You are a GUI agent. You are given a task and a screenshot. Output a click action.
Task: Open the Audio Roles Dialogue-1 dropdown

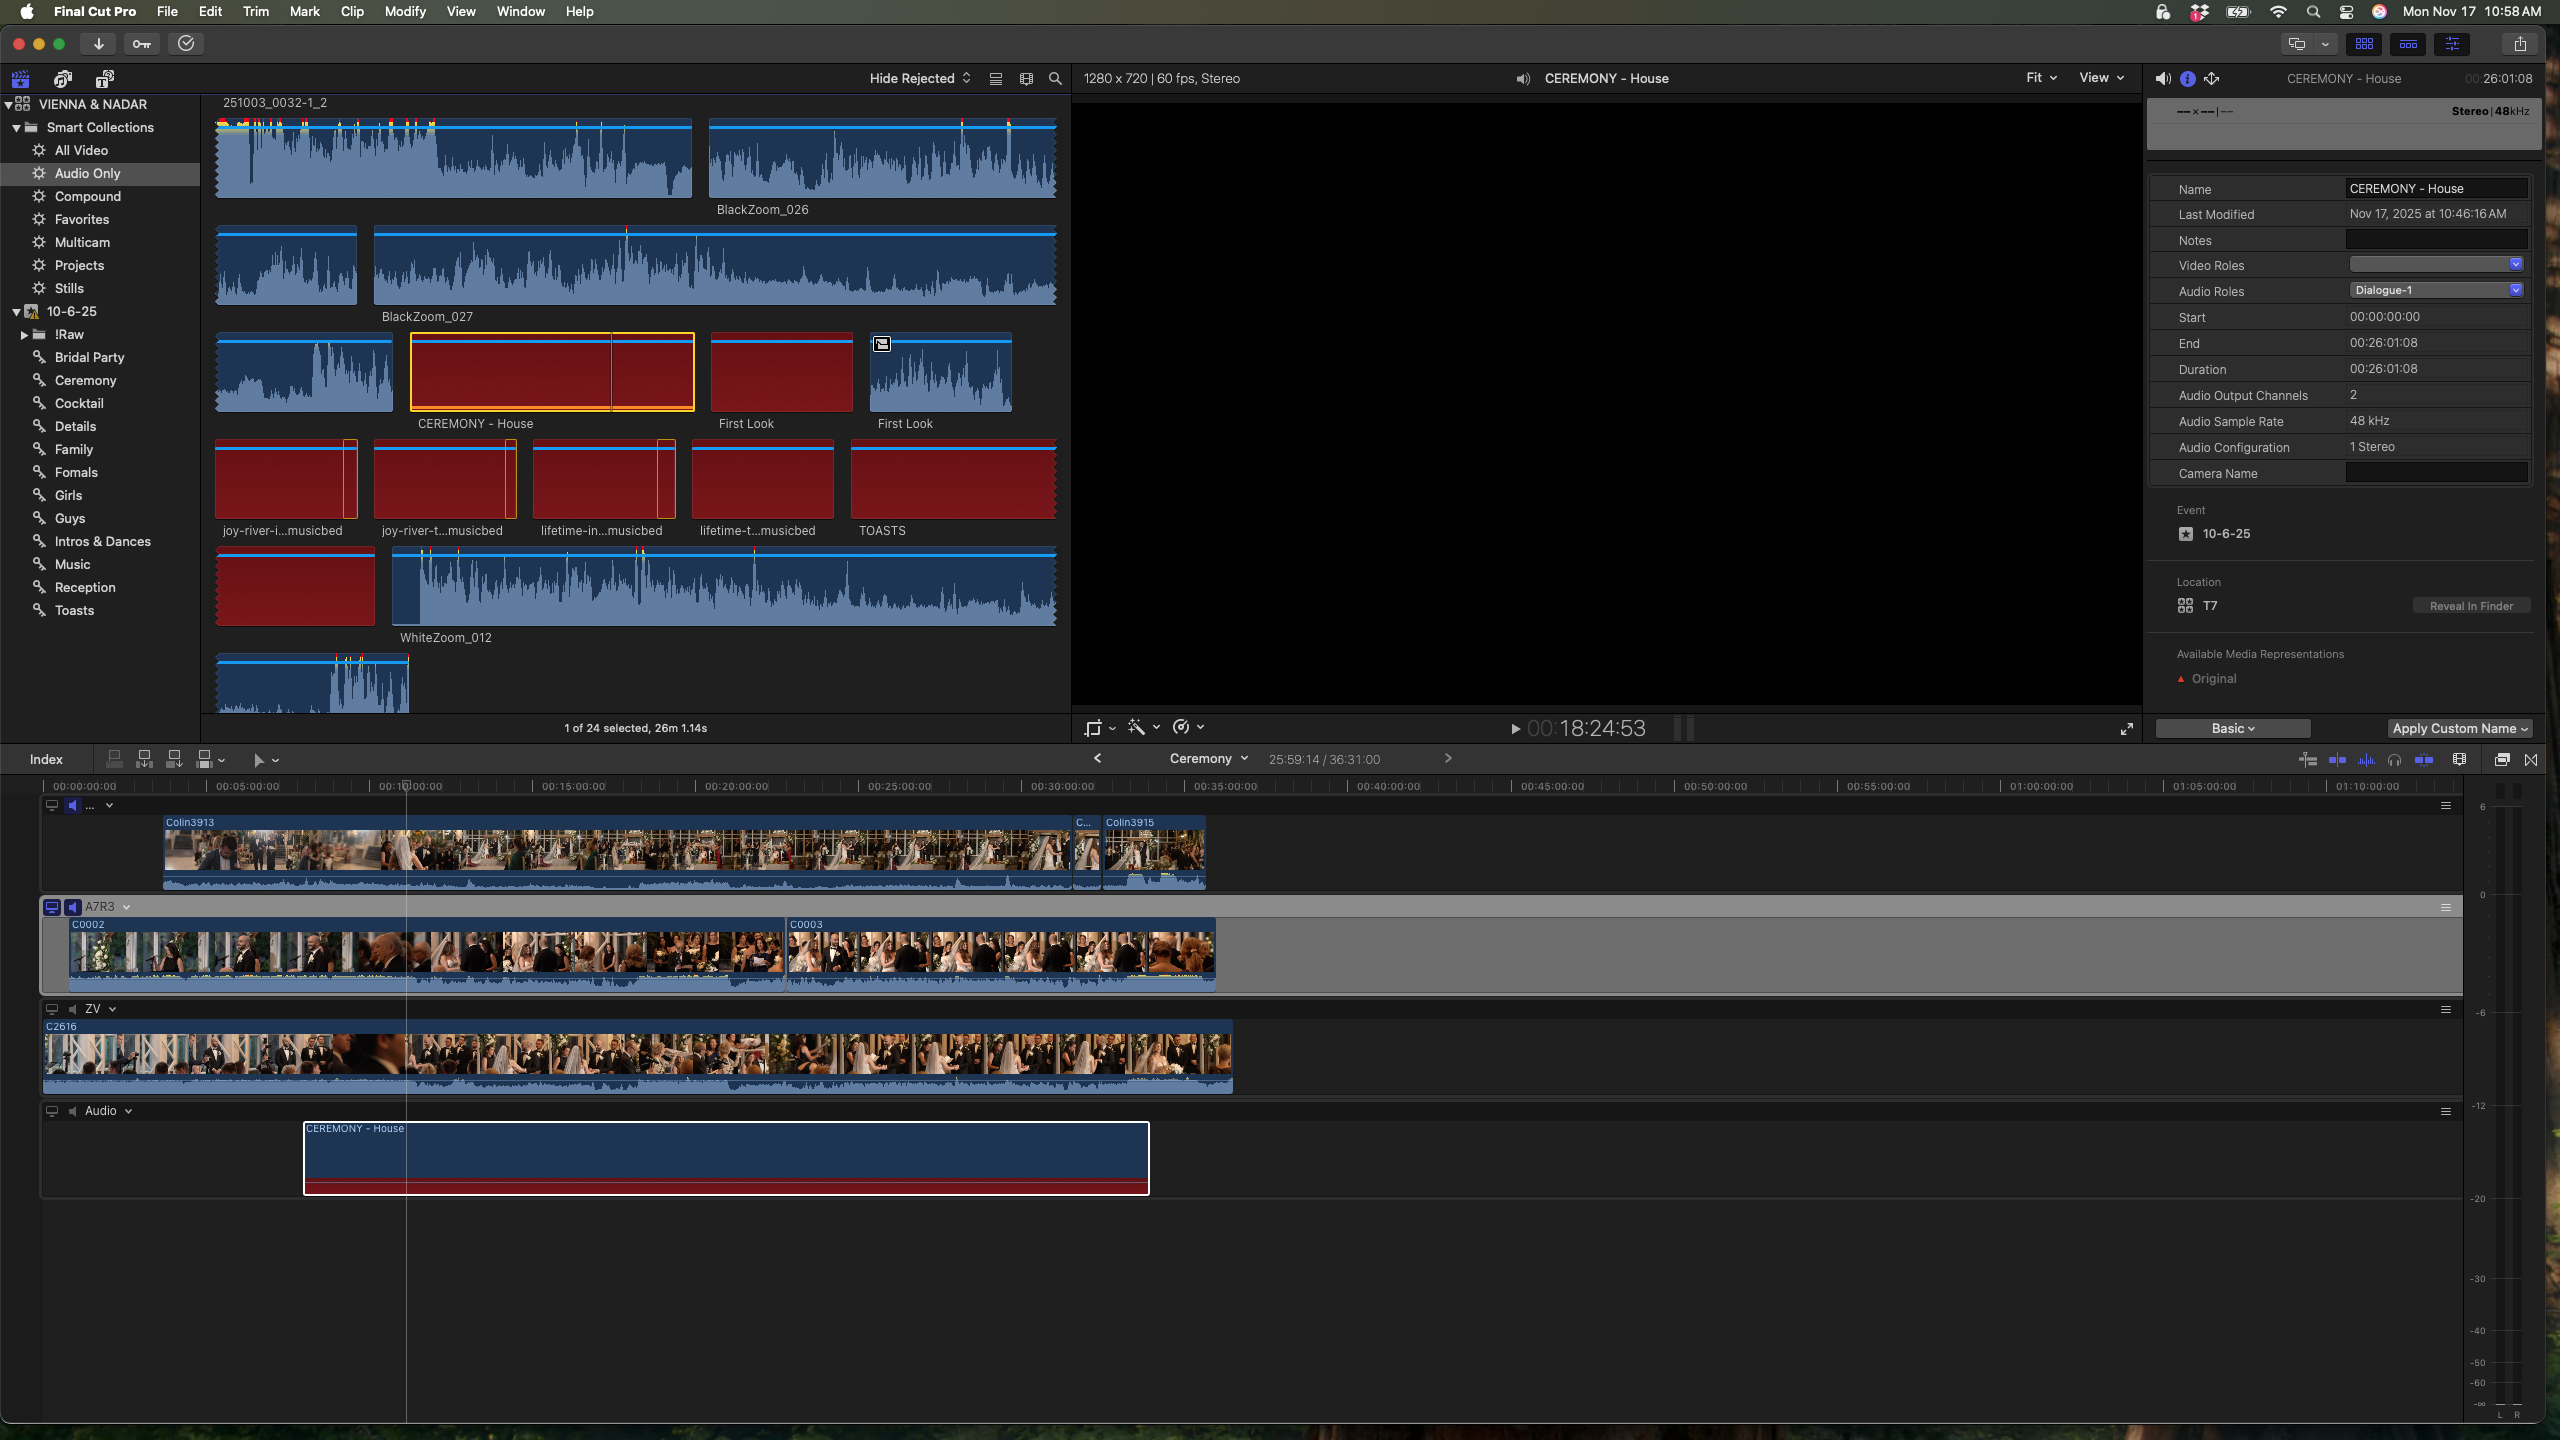(2436, 291)
